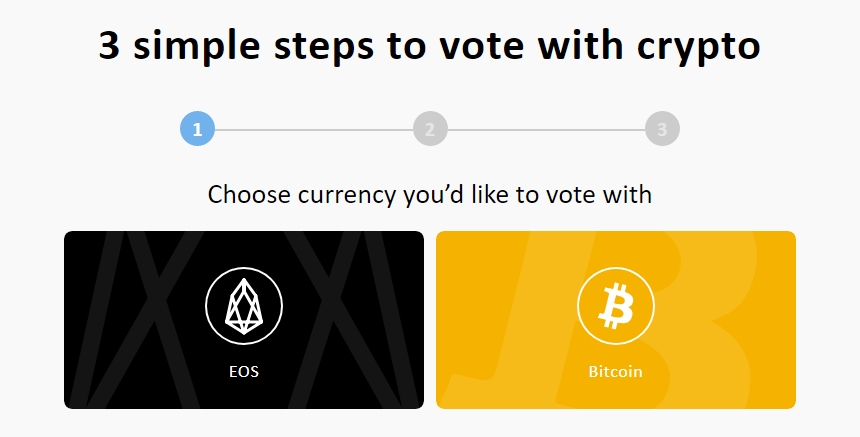Choose the Bitcoin text label
The height and width of the screenshot is (437, 860).
tap(615, 371)
